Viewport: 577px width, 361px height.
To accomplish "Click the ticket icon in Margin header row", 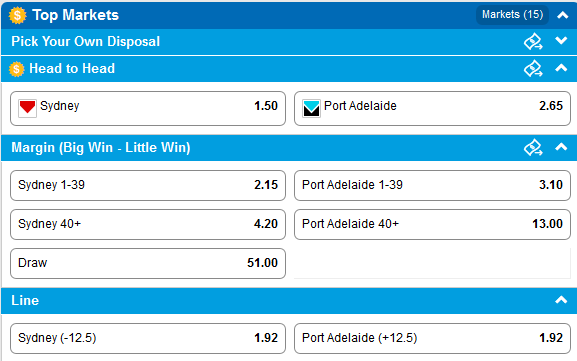I will click(533, 147).
